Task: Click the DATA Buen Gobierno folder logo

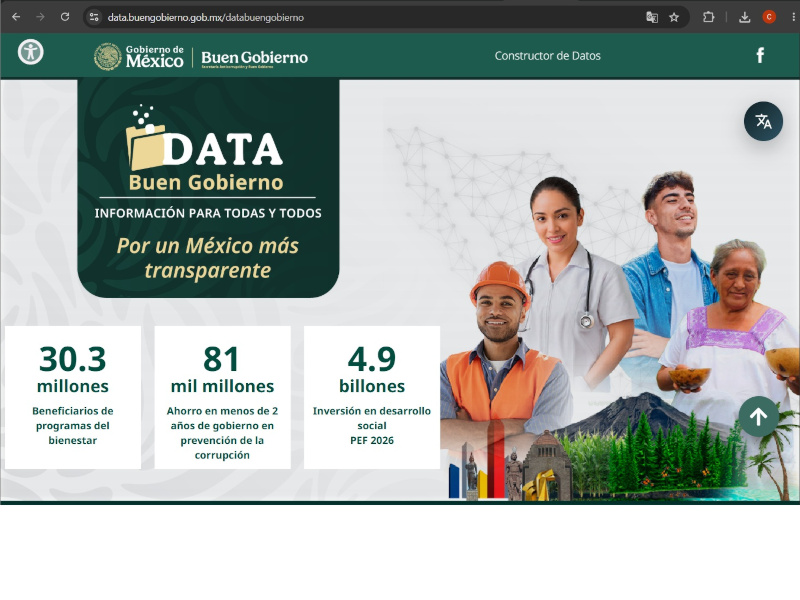Action: [x=205, y=148]
